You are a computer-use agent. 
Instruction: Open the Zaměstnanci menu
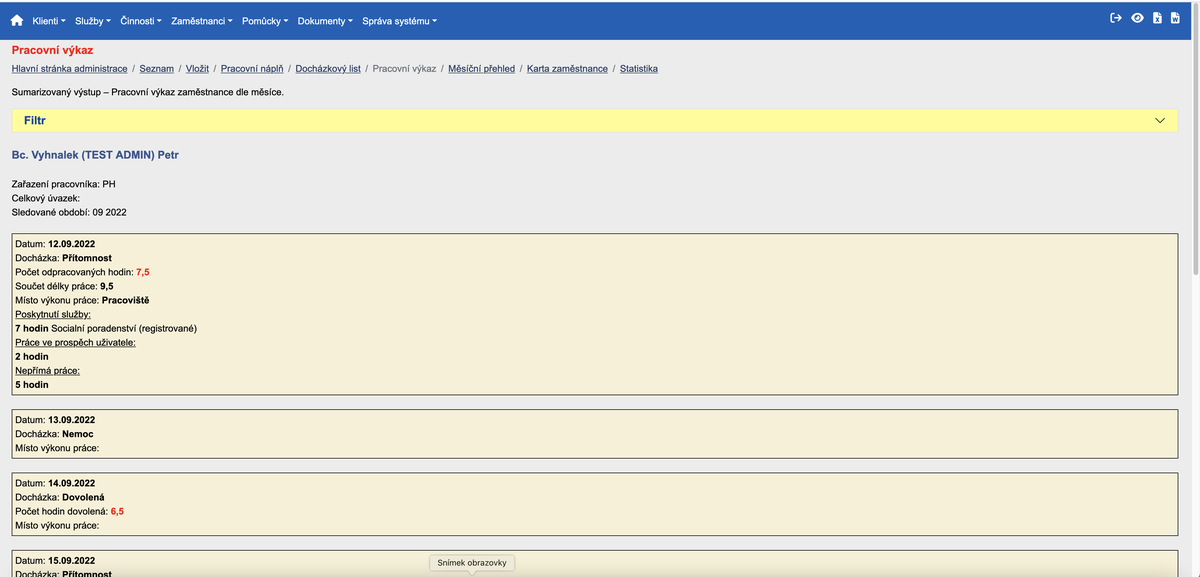(x=197, y=20)
